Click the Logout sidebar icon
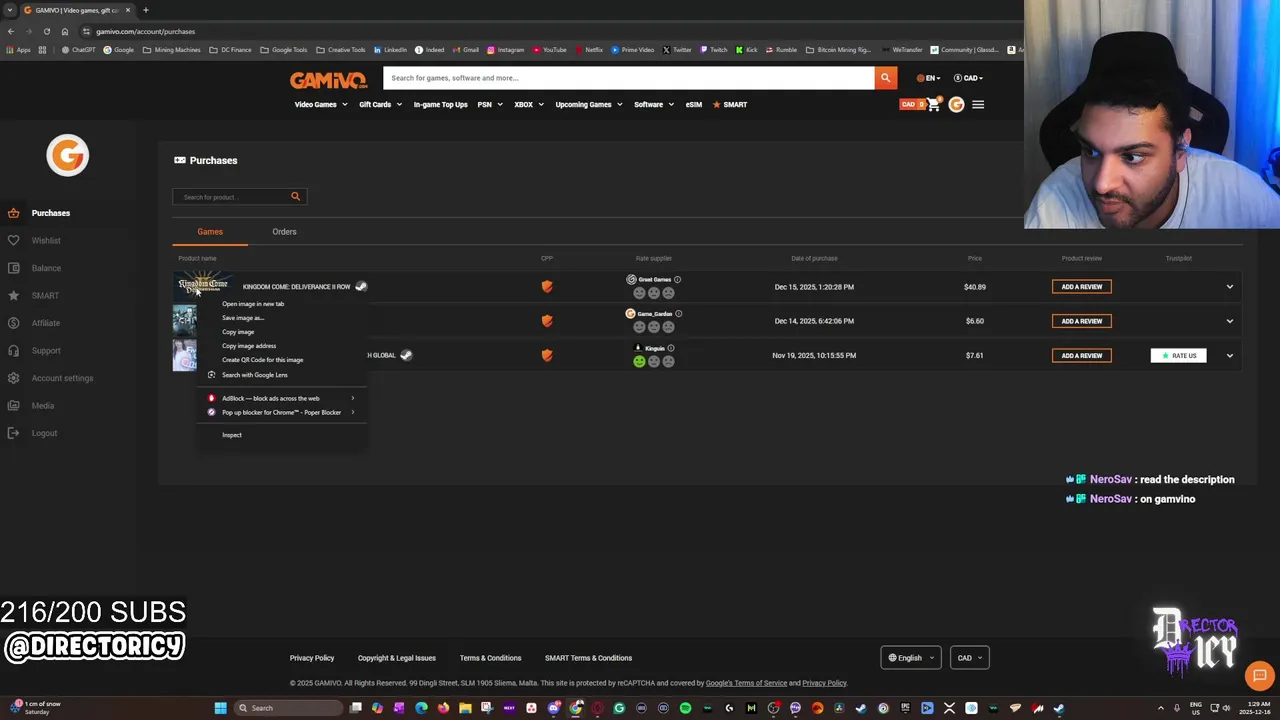This screenshot has height=720, width=1280. [x=13, y=433]
